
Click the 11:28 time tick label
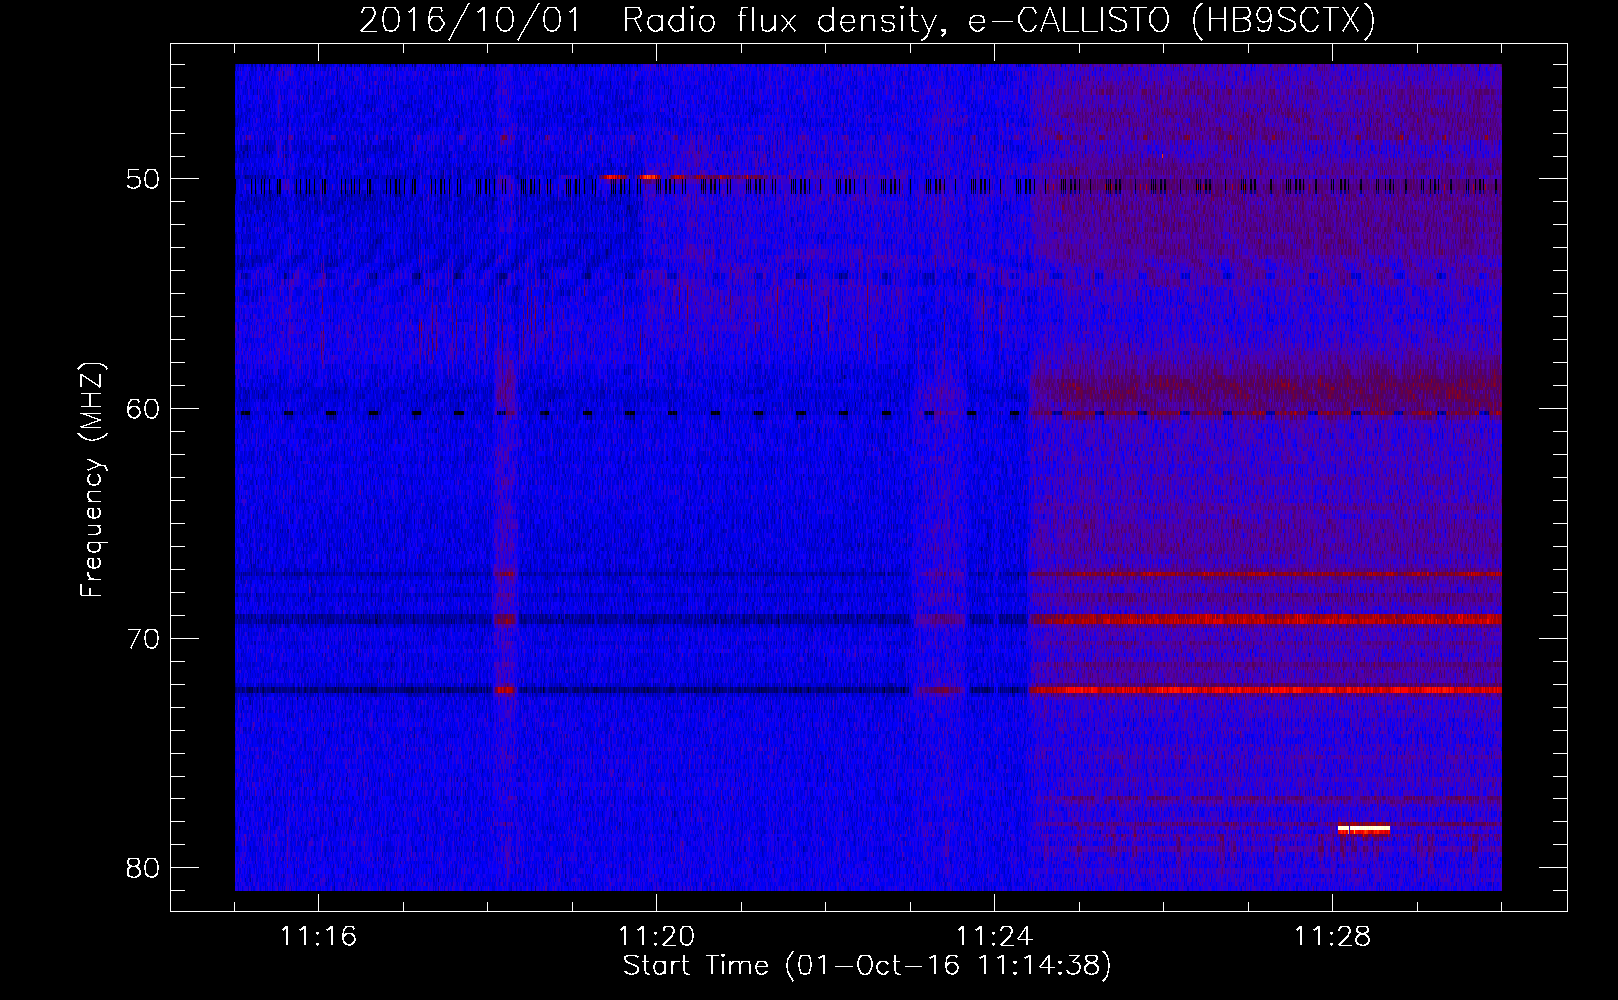1332,937
